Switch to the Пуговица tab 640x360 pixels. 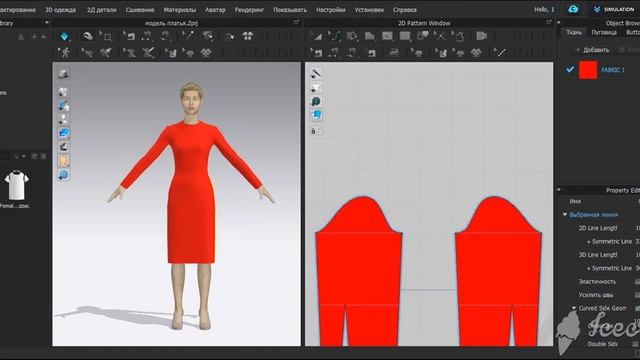pos(604,32)
